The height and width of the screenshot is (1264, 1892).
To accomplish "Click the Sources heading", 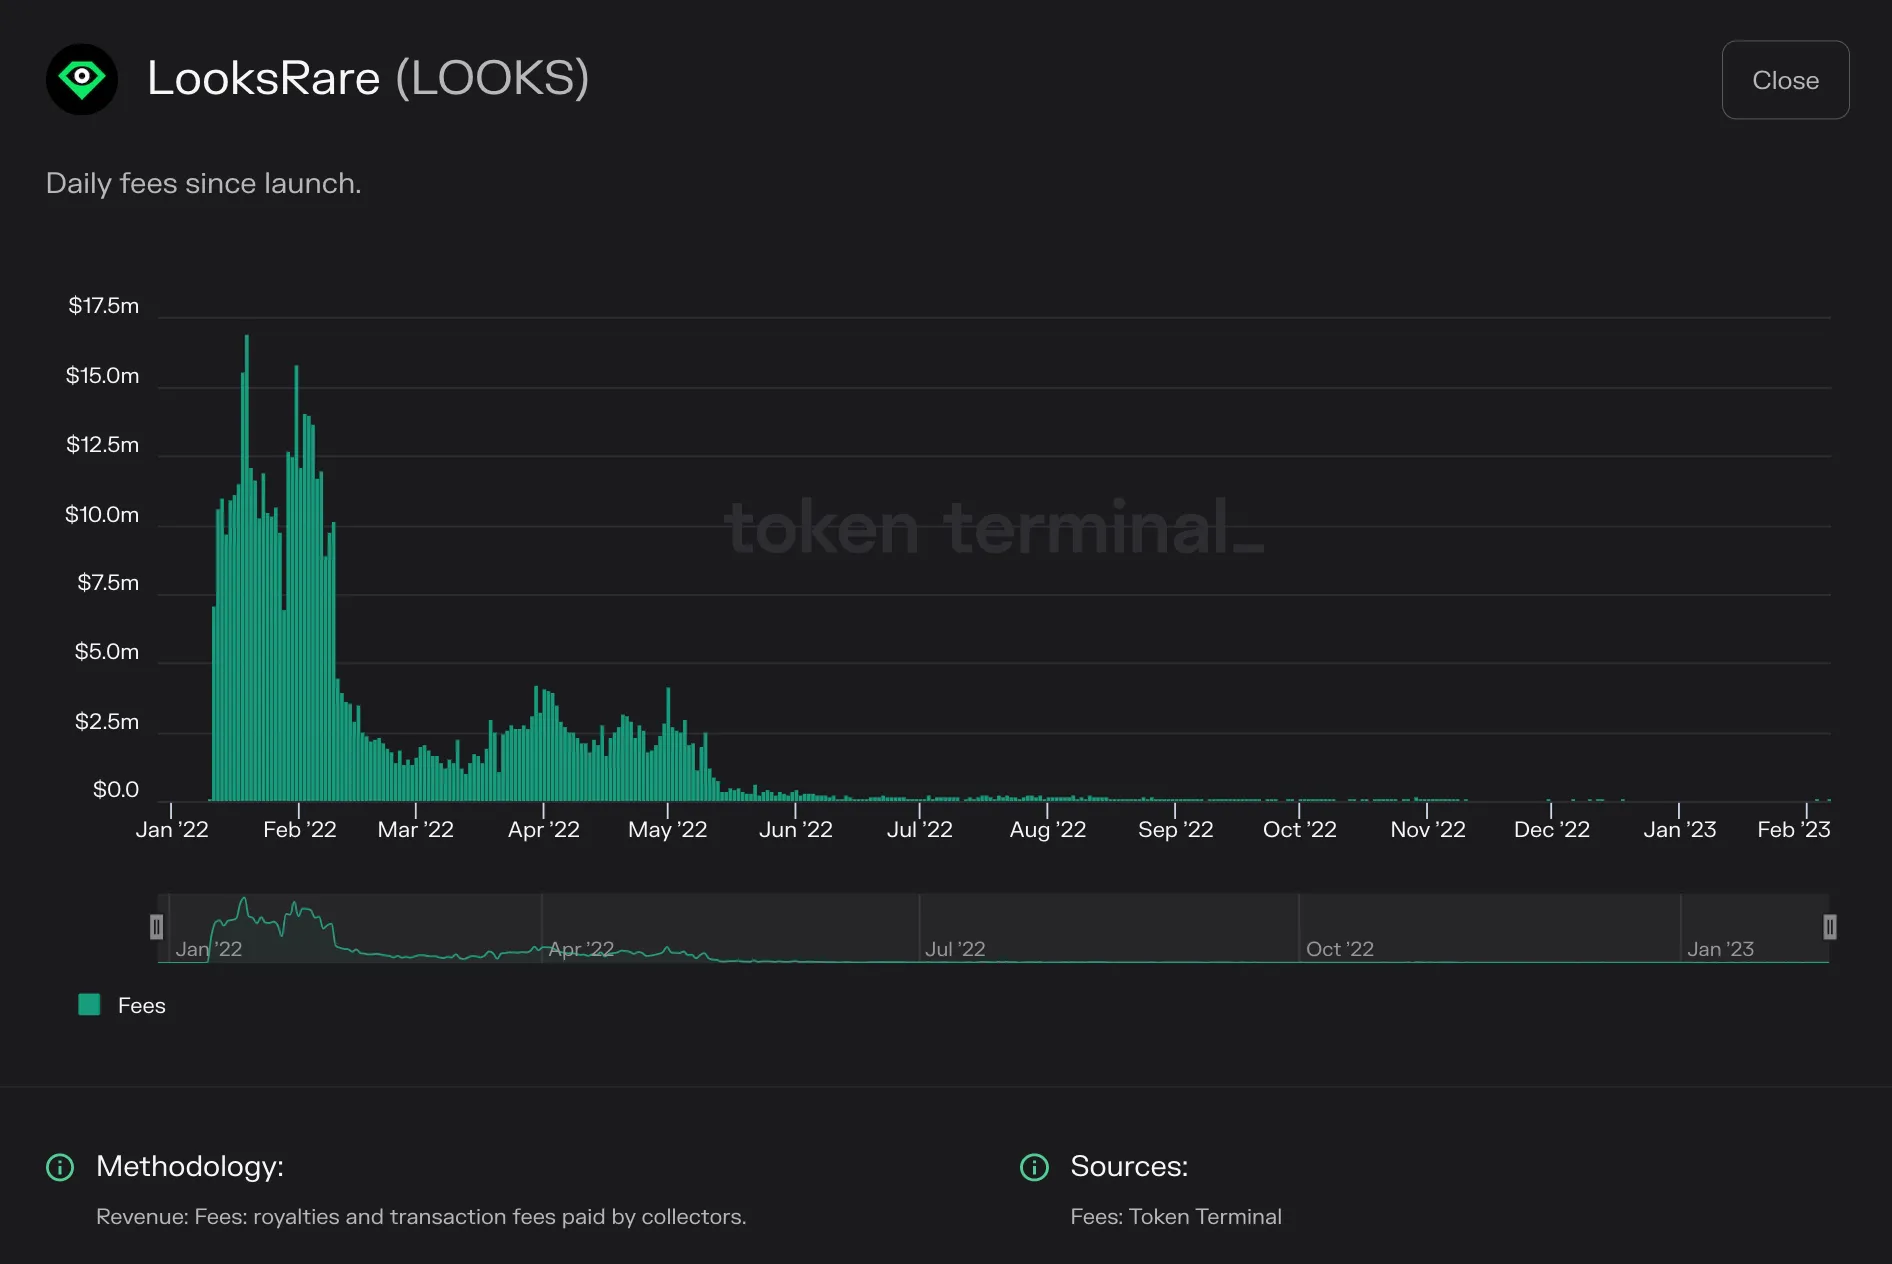I will point(1129,1167).
